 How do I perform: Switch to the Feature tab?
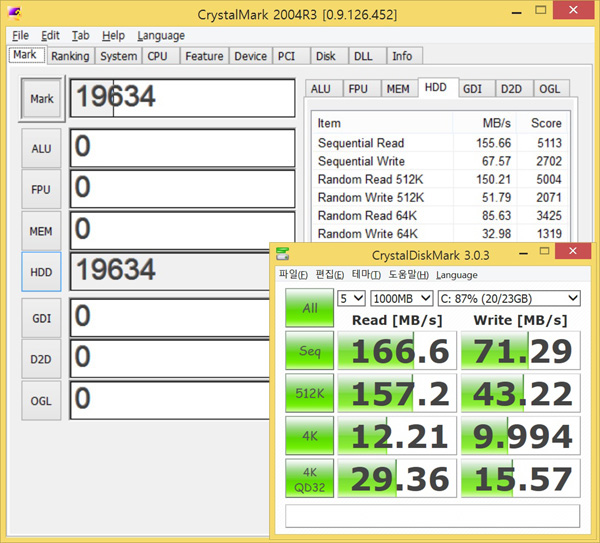pos(204,56)
